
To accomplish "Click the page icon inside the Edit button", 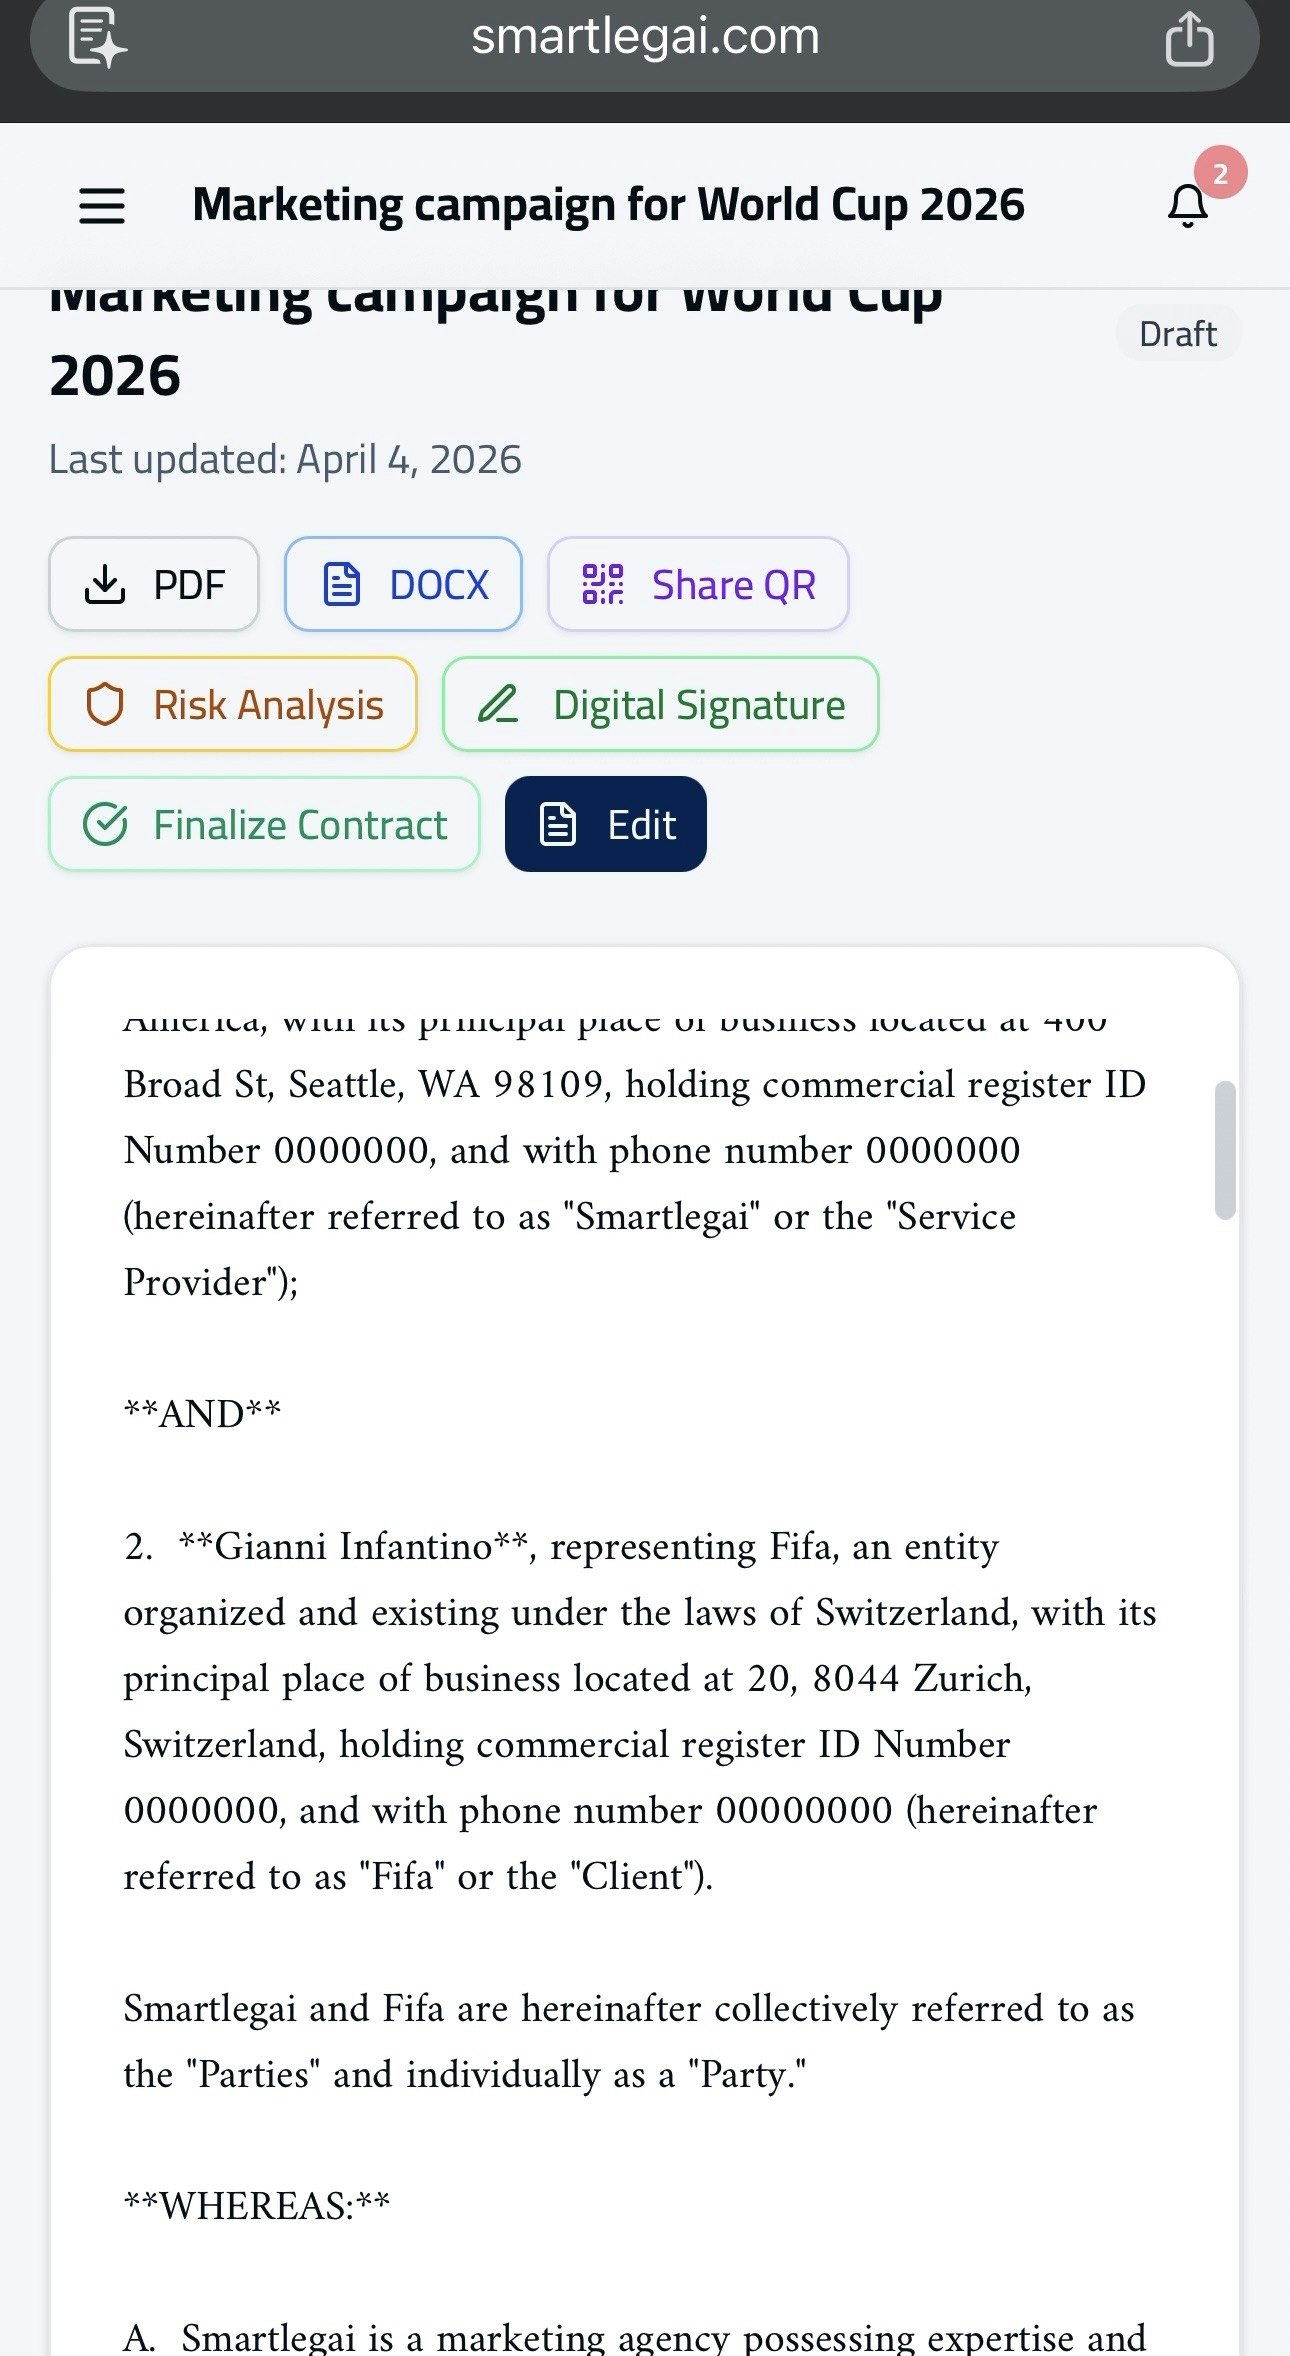I will coord(558,824).
